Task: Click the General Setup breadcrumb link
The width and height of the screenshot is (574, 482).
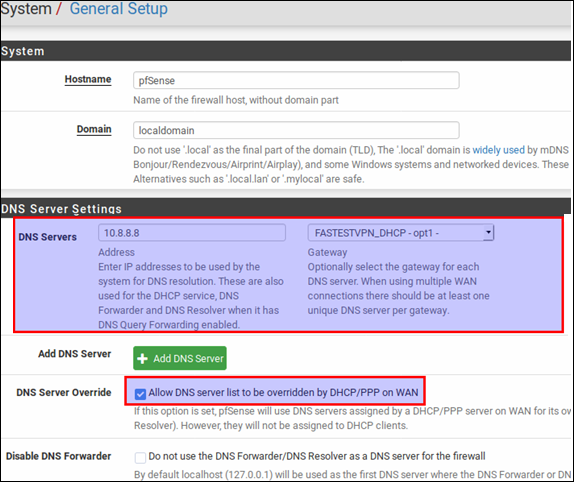Action: tap(119, 8)
